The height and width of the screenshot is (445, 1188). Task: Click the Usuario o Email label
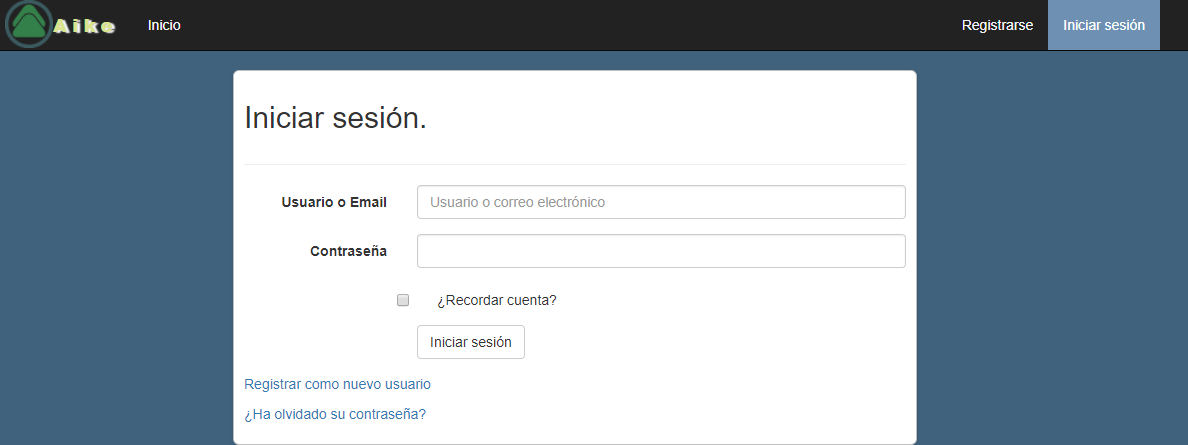(x=334, y=202)
